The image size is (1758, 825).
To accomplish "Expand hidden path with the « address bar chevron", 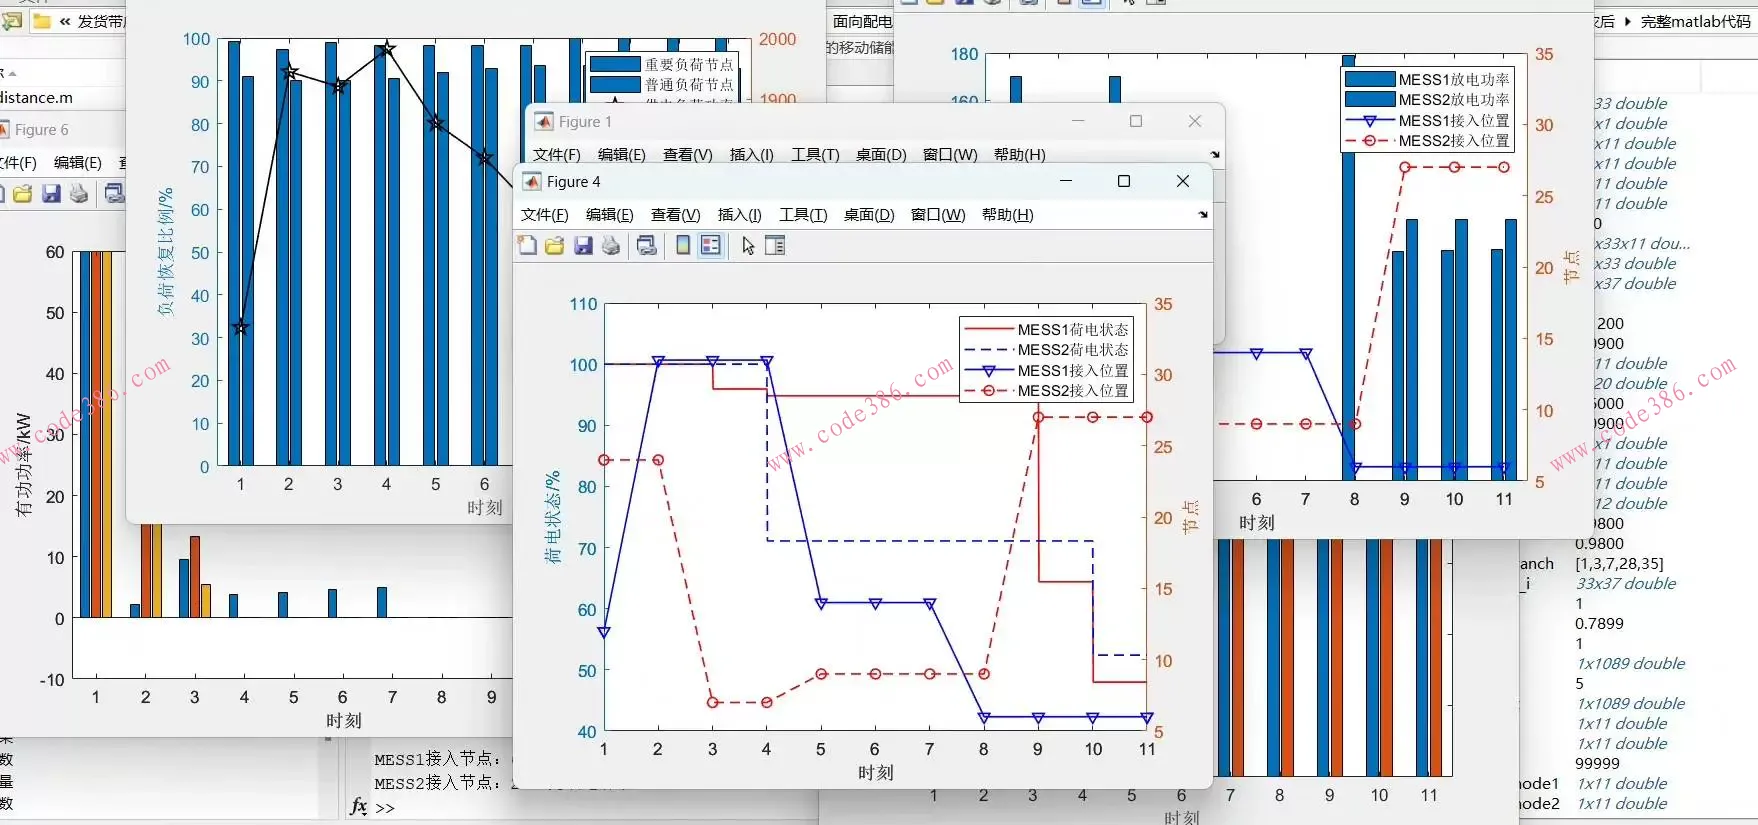I will 65,21.
